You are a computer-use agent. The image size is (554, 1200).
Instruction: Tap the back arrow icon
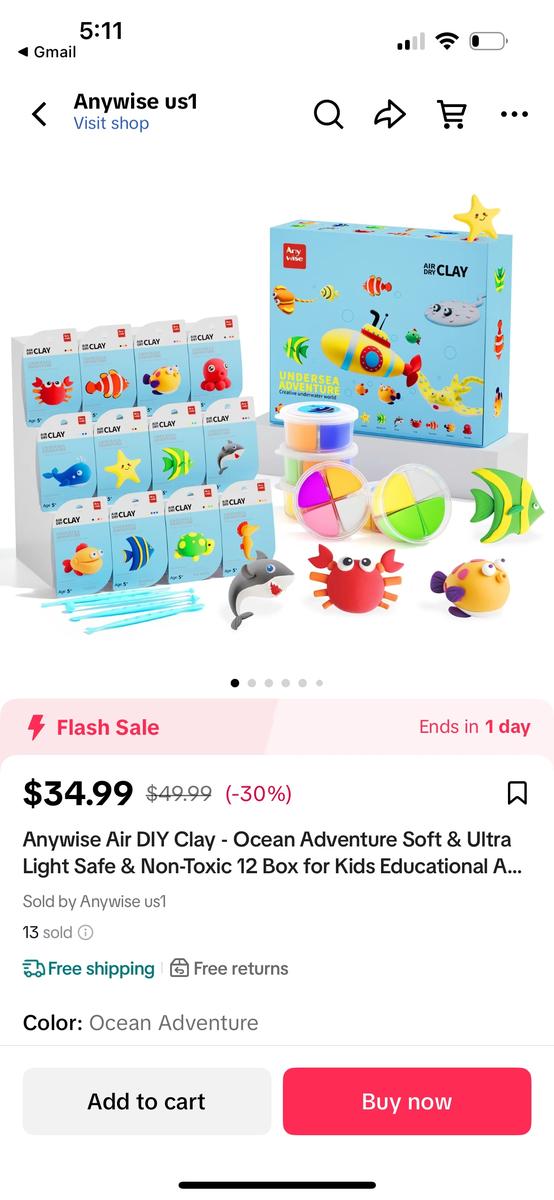(x=39, y=114)
